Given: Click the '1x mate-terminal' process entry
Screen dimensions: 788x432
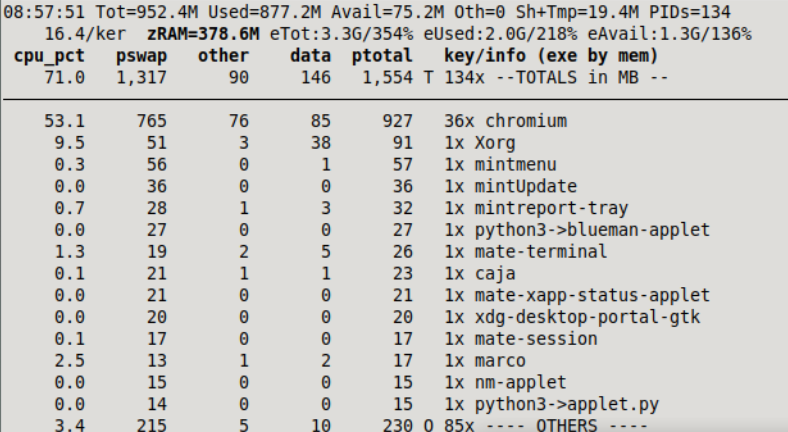Looking at the screenshot, I should point(526,252).
